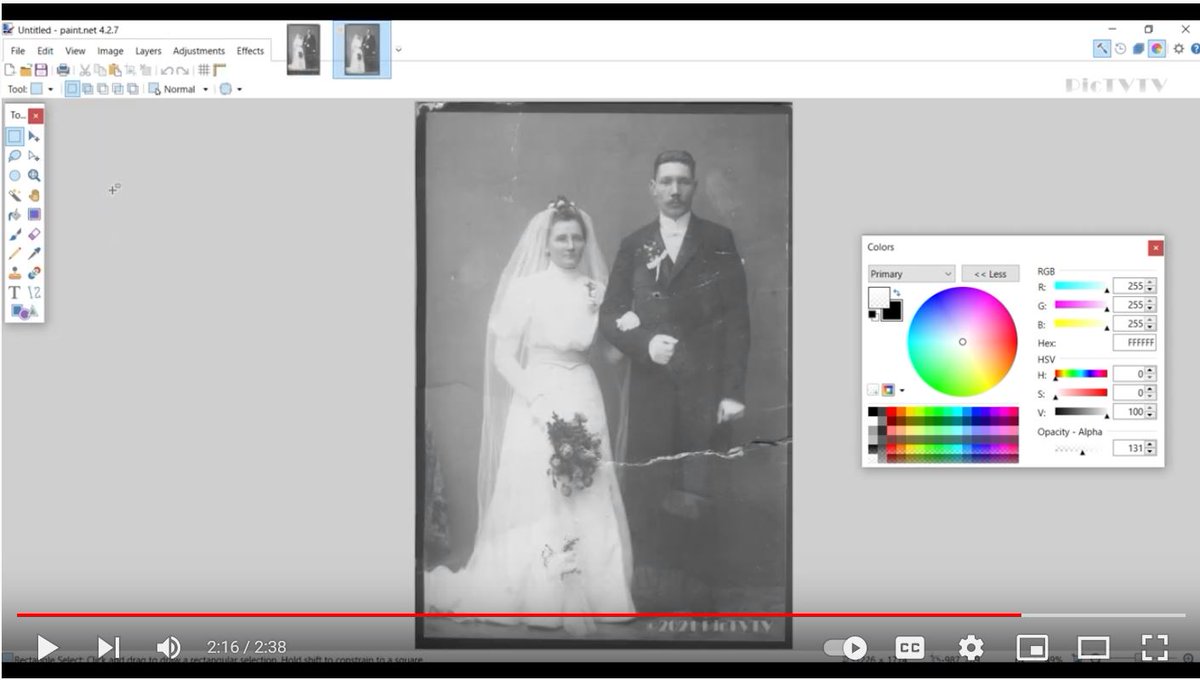1200x680 pixels.
Task: Select the Rectangle Select tool
Action: 15,136
